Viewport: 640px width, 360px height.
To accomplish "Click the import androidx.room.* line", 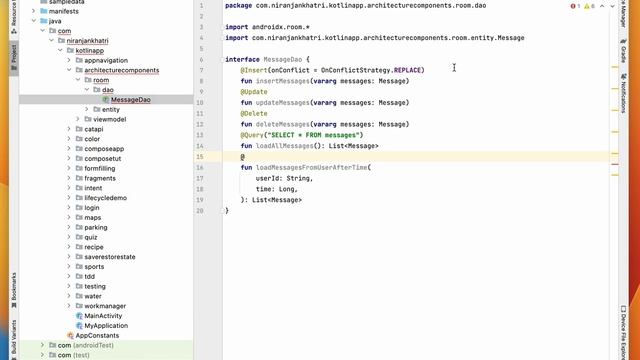I will (267, 27).
